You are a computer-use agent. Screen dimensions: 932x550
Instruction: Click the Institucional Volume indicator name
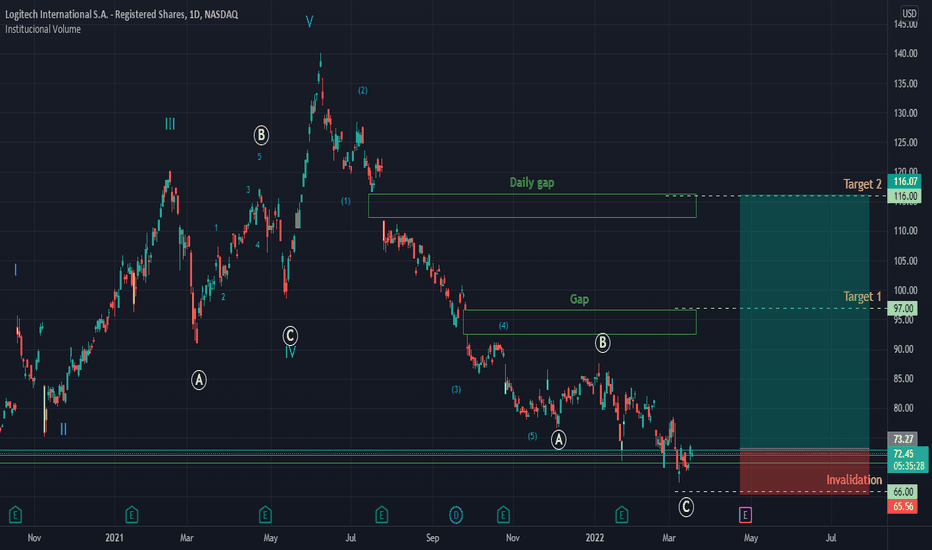pyautogui.click(x=43, y=29)
